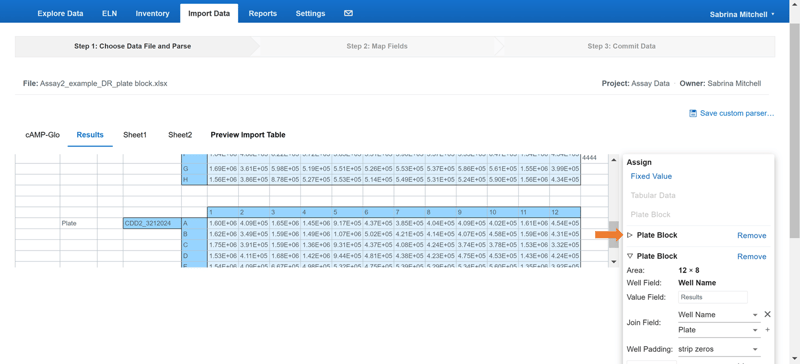Switch to the Inventory tab

point(152,14)
